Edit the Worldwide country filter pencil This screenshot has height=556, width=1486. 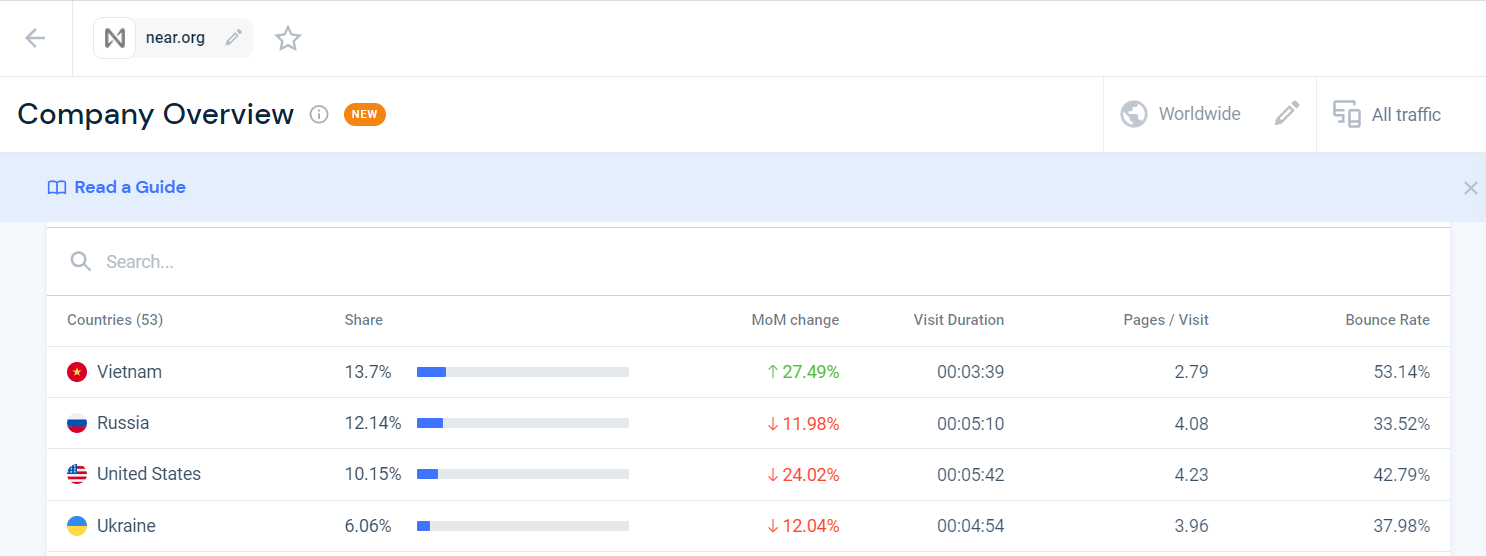[x=1287, y=114]
